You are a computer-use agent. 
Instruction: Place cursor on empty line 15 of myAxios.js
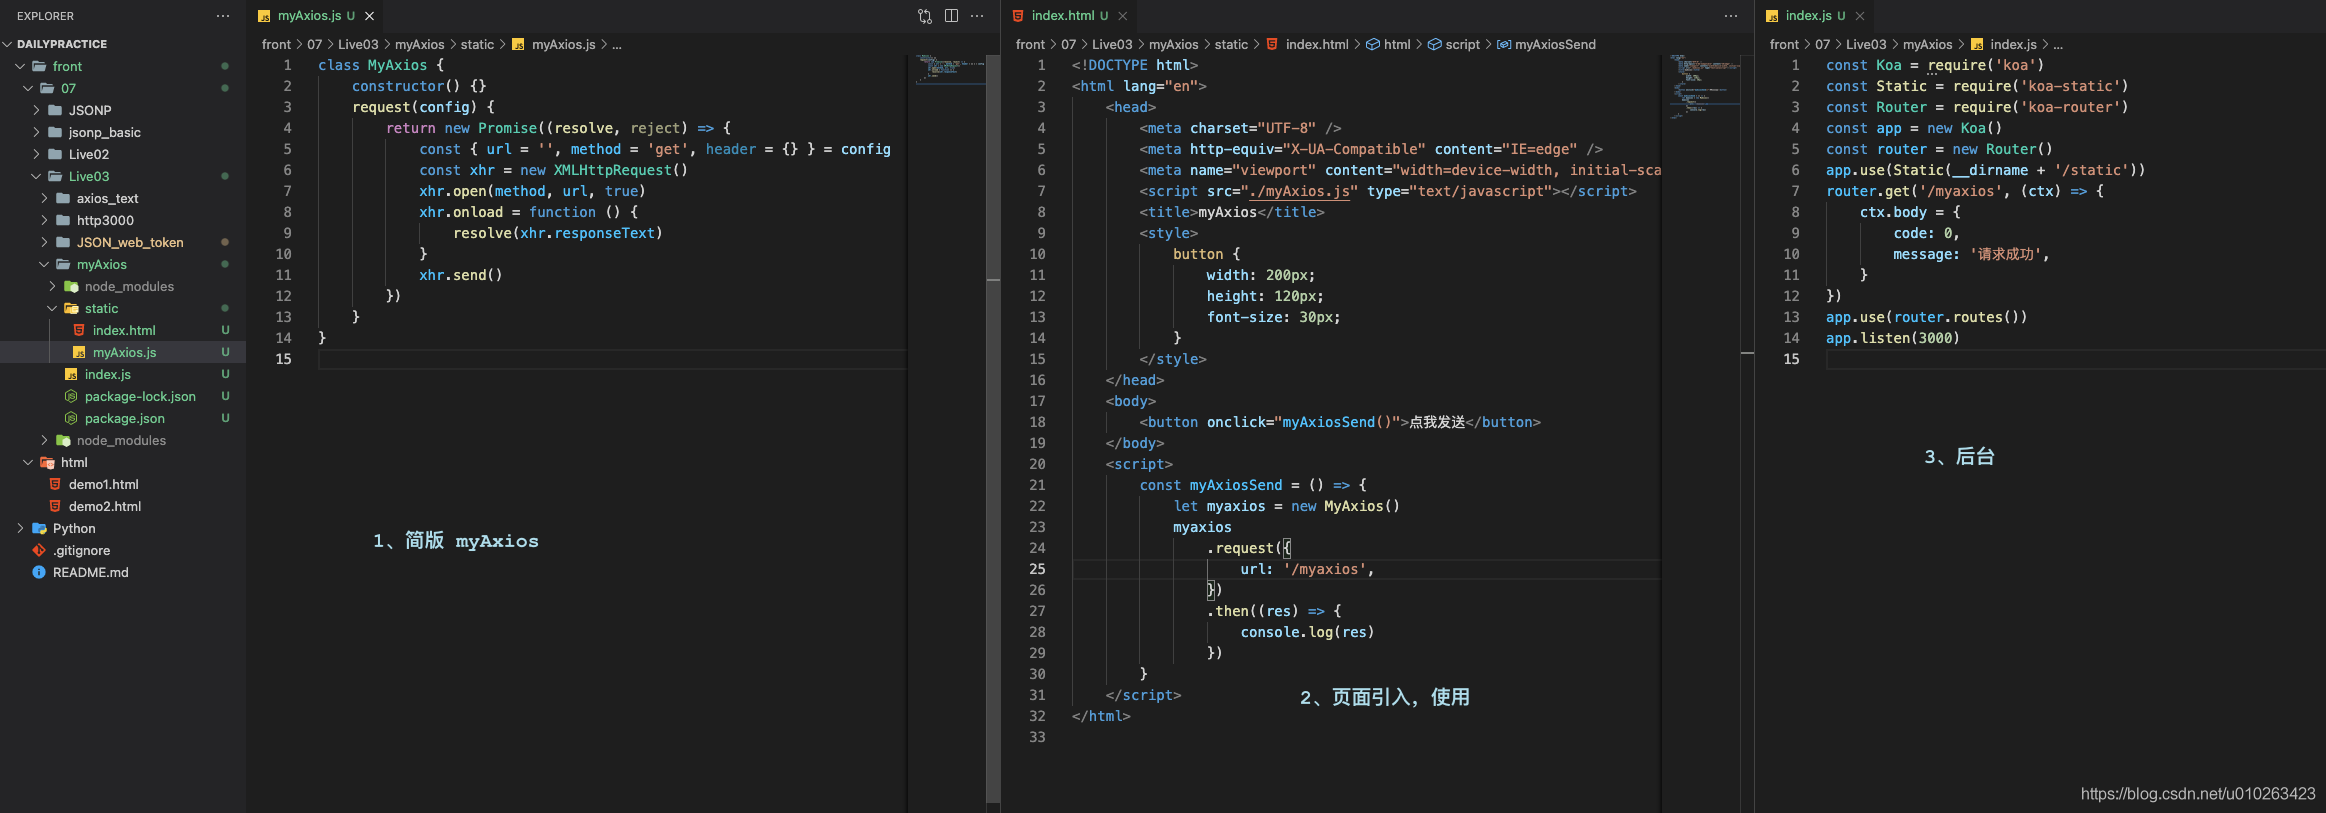pos(612,359)
